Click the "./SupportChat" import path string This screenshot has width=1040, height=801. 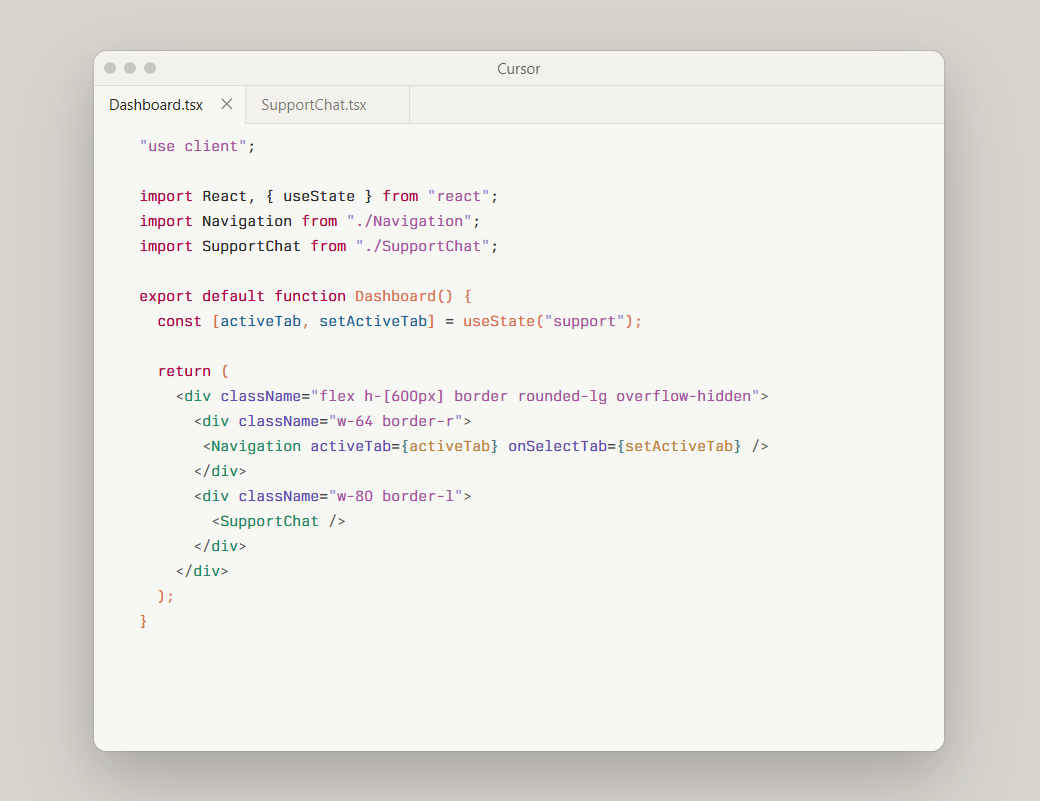[422, 246]
